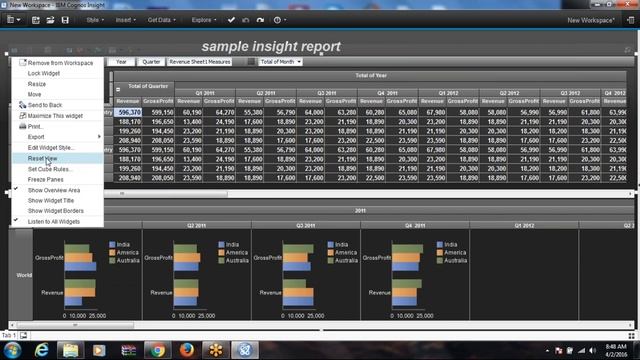Image resolution: width=640 pixels, height=360 pixels.
Task: Click the clock showing 8:48 AM
Action: pos(616,347)
